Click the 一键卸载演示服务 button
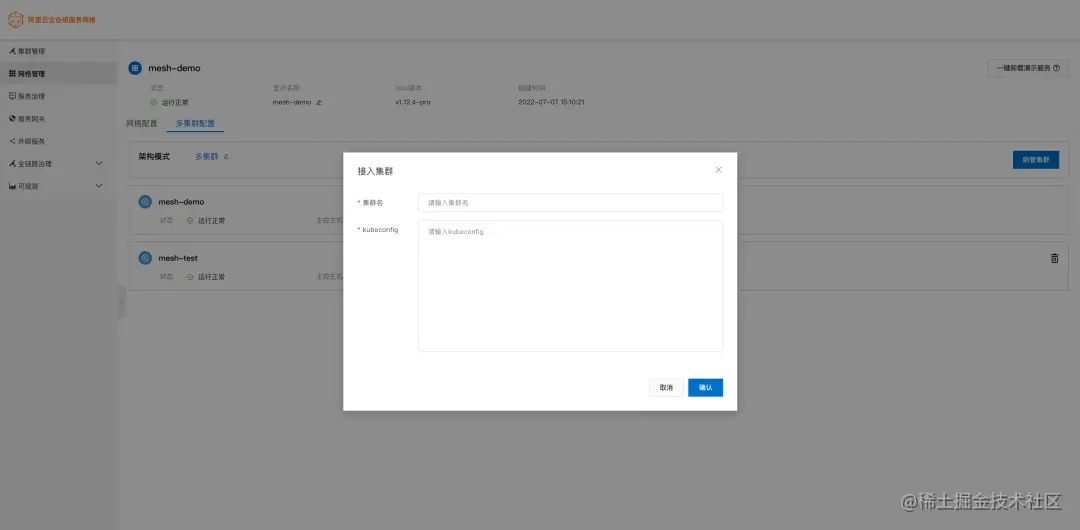 [x=1028, y=68]
